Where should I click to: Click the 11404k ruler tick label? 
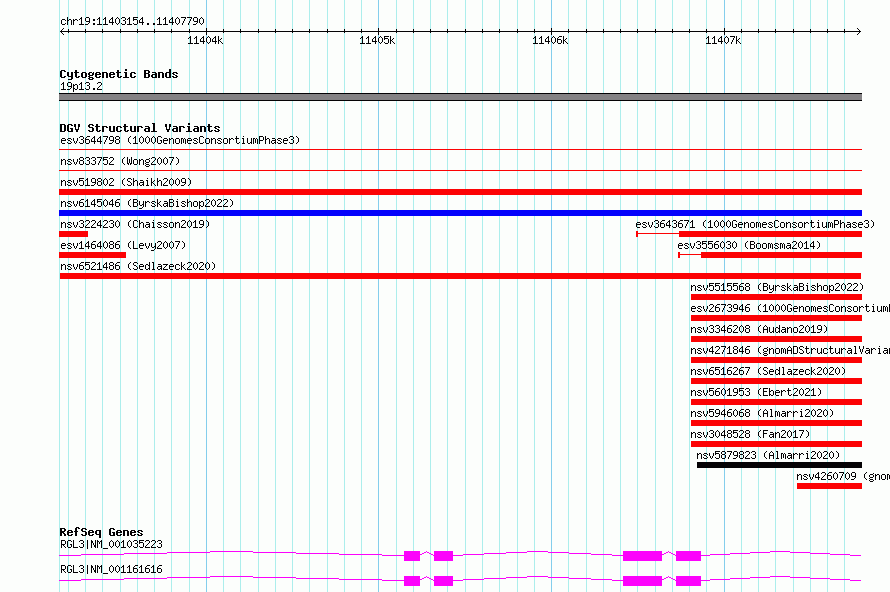(x=205, y=40)
